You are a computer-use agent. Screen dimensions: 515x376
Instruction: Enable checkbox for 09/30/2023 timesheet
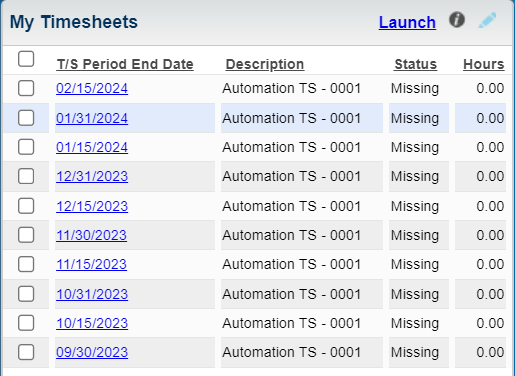[x=26, y=352]
